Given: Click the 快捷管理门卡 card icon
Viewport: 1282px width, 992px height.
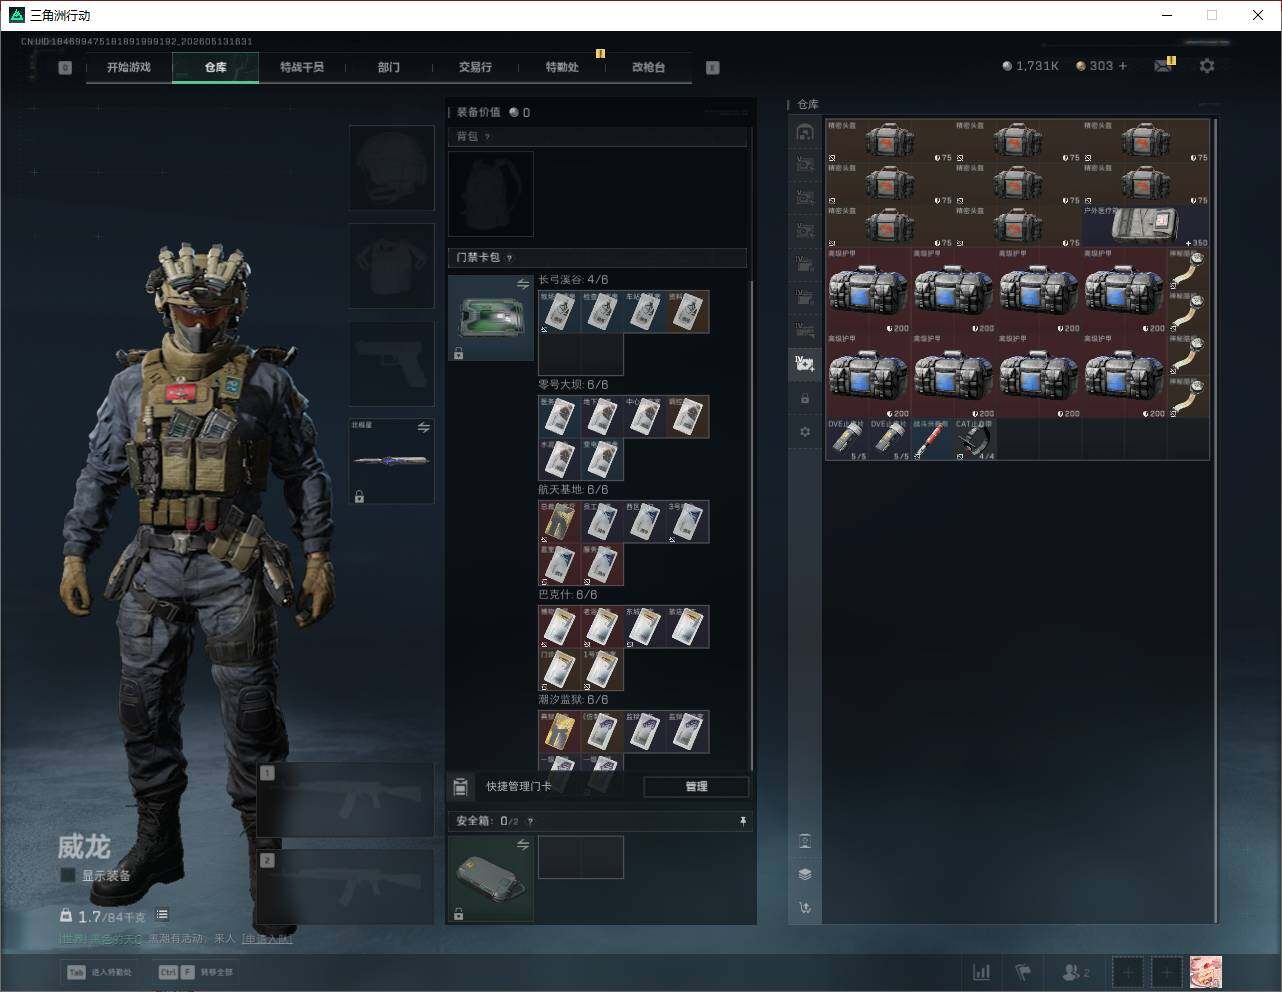Looking at the screenshot, I should pyautogui.click(x=461, y=787).
